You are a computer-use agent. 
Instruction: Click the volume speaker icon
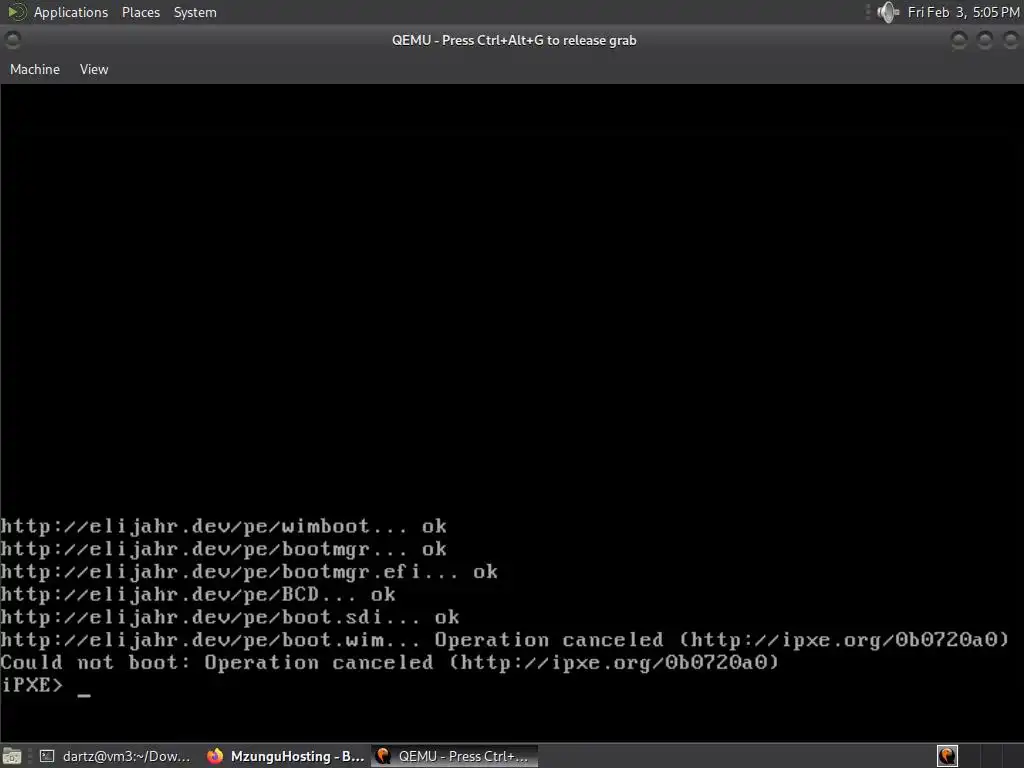888,12
